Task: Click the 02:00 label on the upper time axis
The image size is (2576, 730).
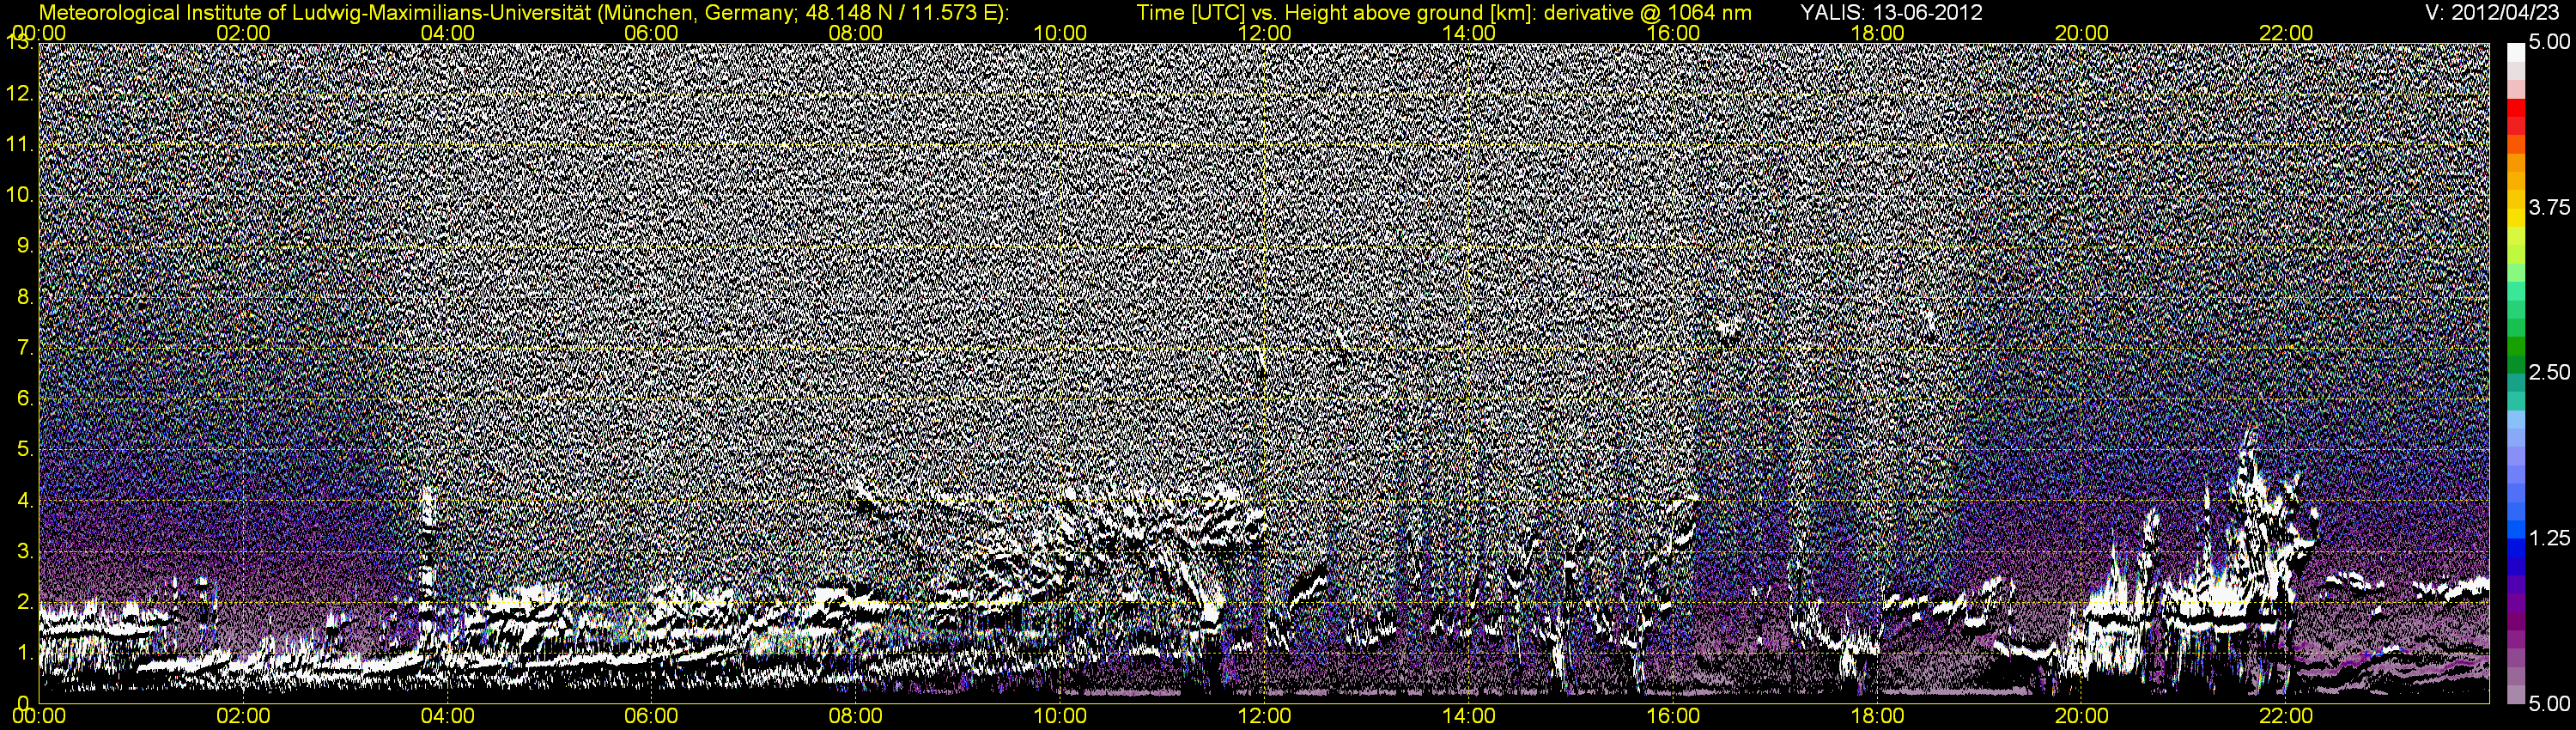Action: (x=243, y=33)
